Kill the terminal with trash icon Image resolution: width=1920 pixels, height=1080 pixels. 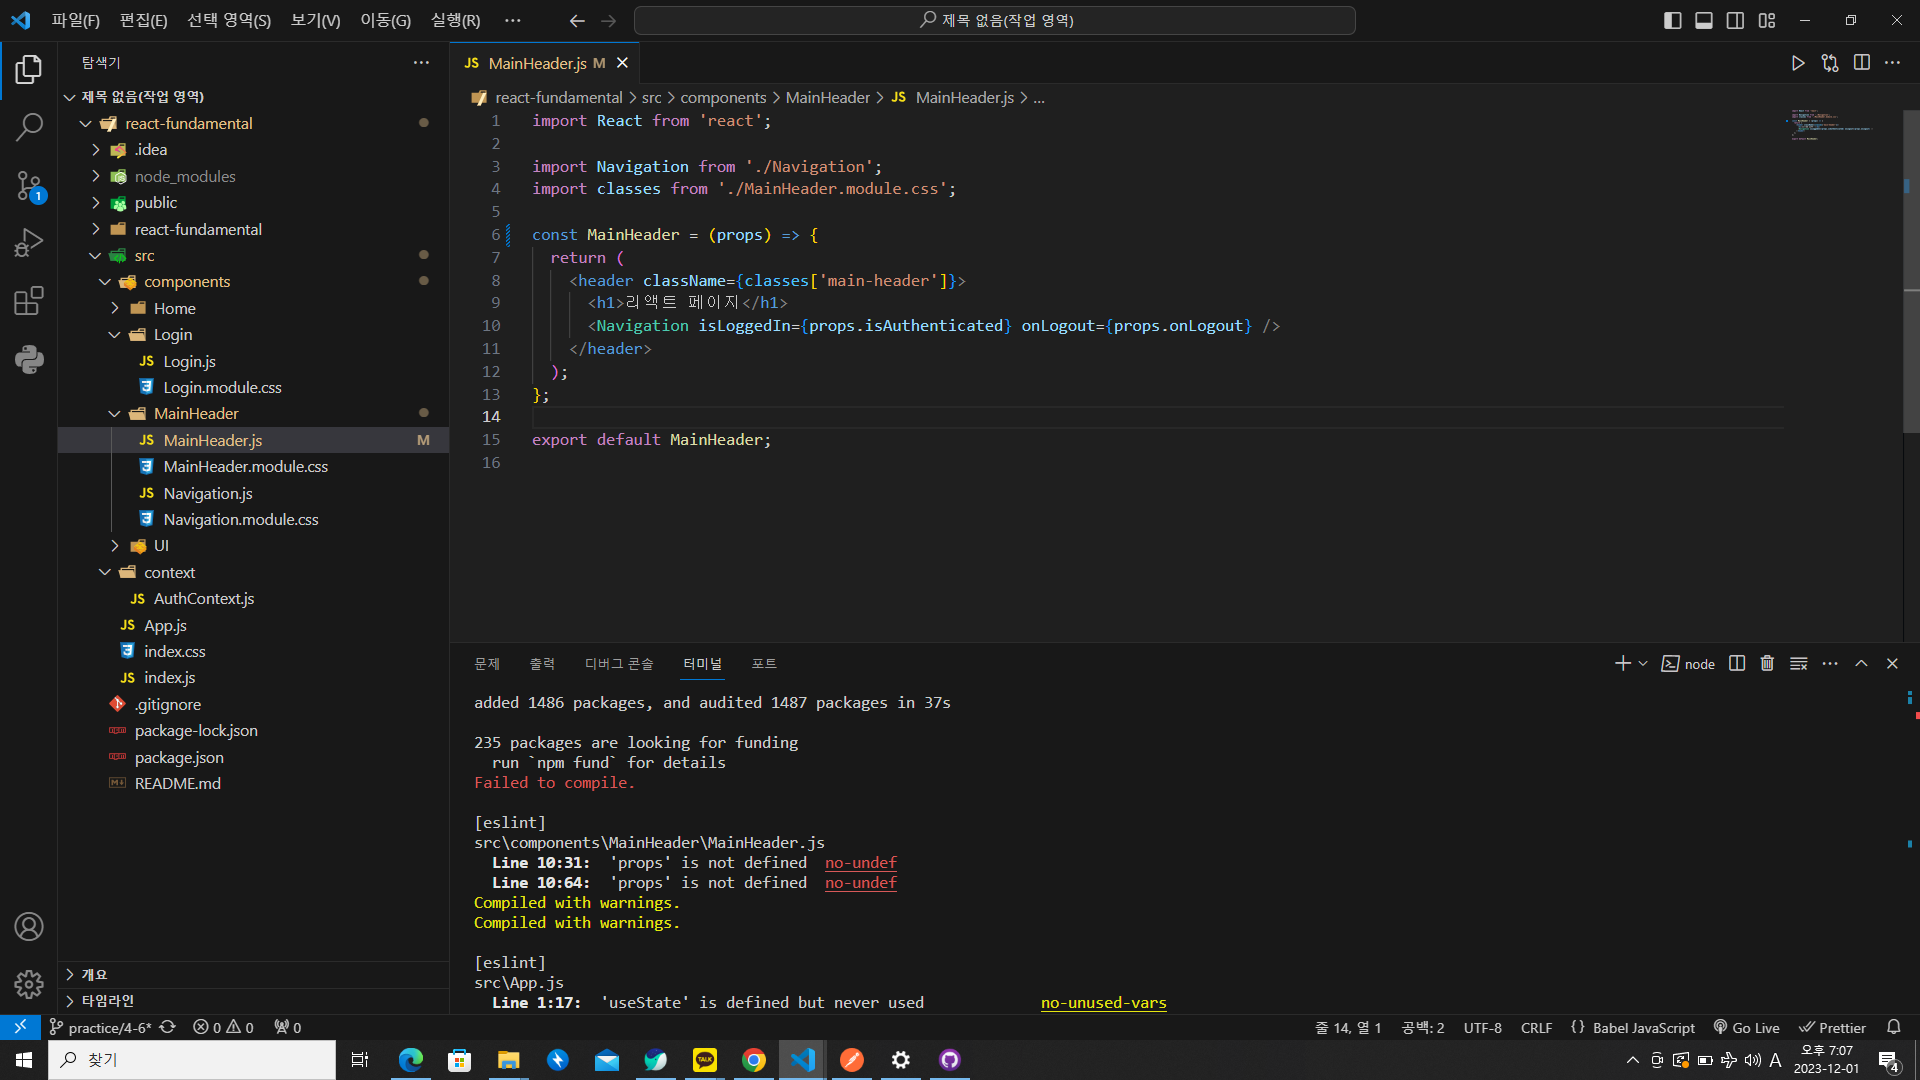pos(1767,663)
